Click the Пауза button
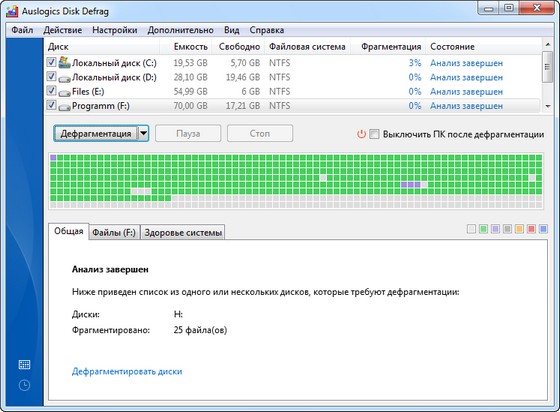Screen dimensions: 560x412 (188, 134)
